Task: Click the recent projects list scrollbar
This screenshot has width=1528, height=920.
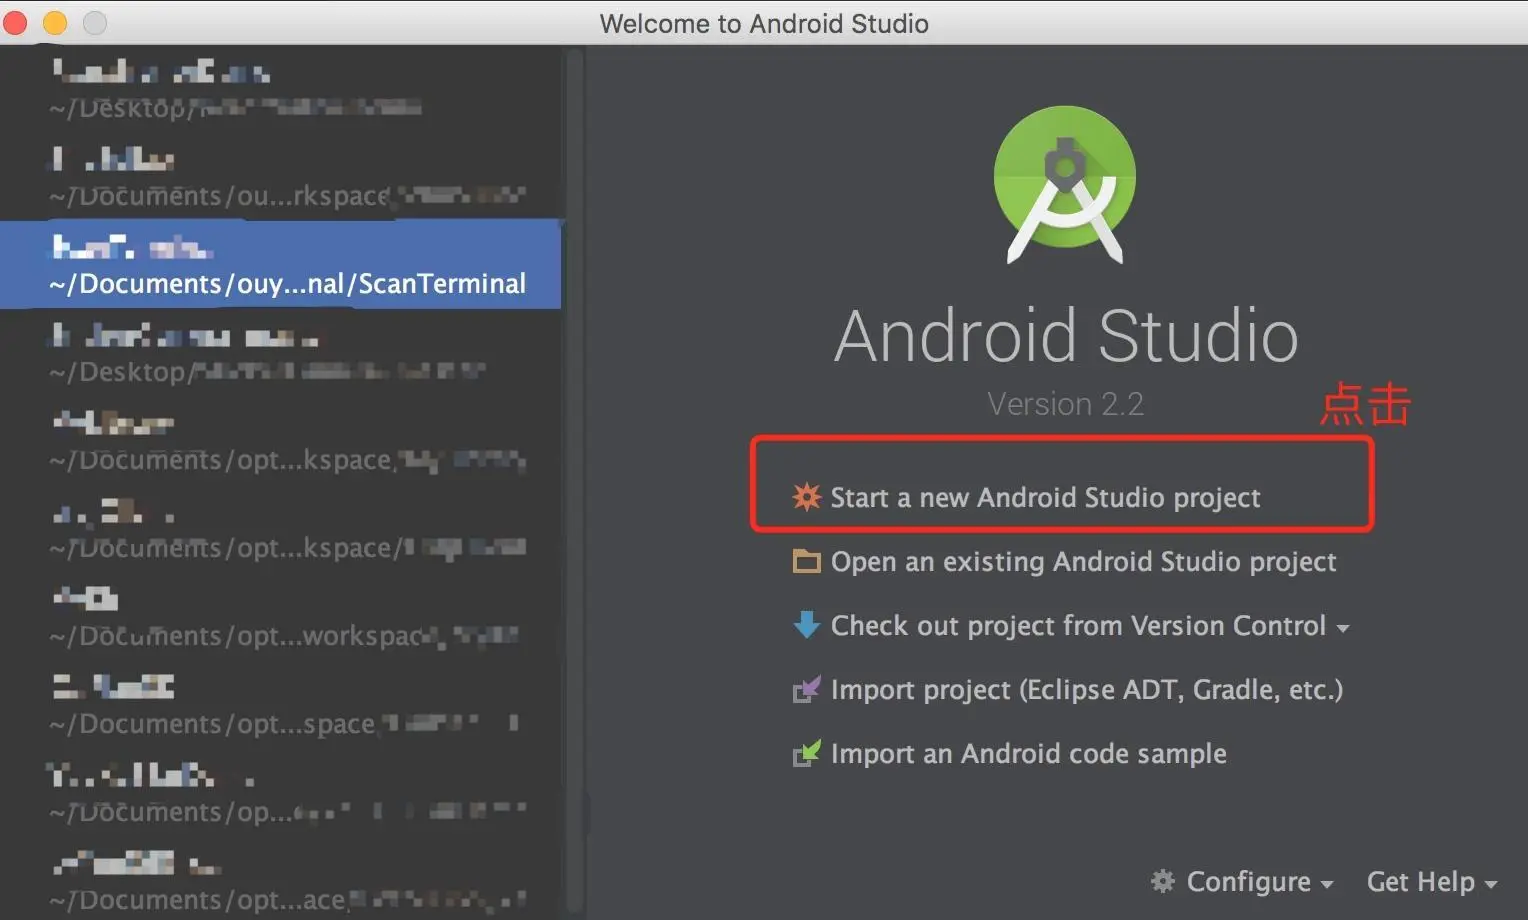Action: pyautogui.click(x=575, y=482)
